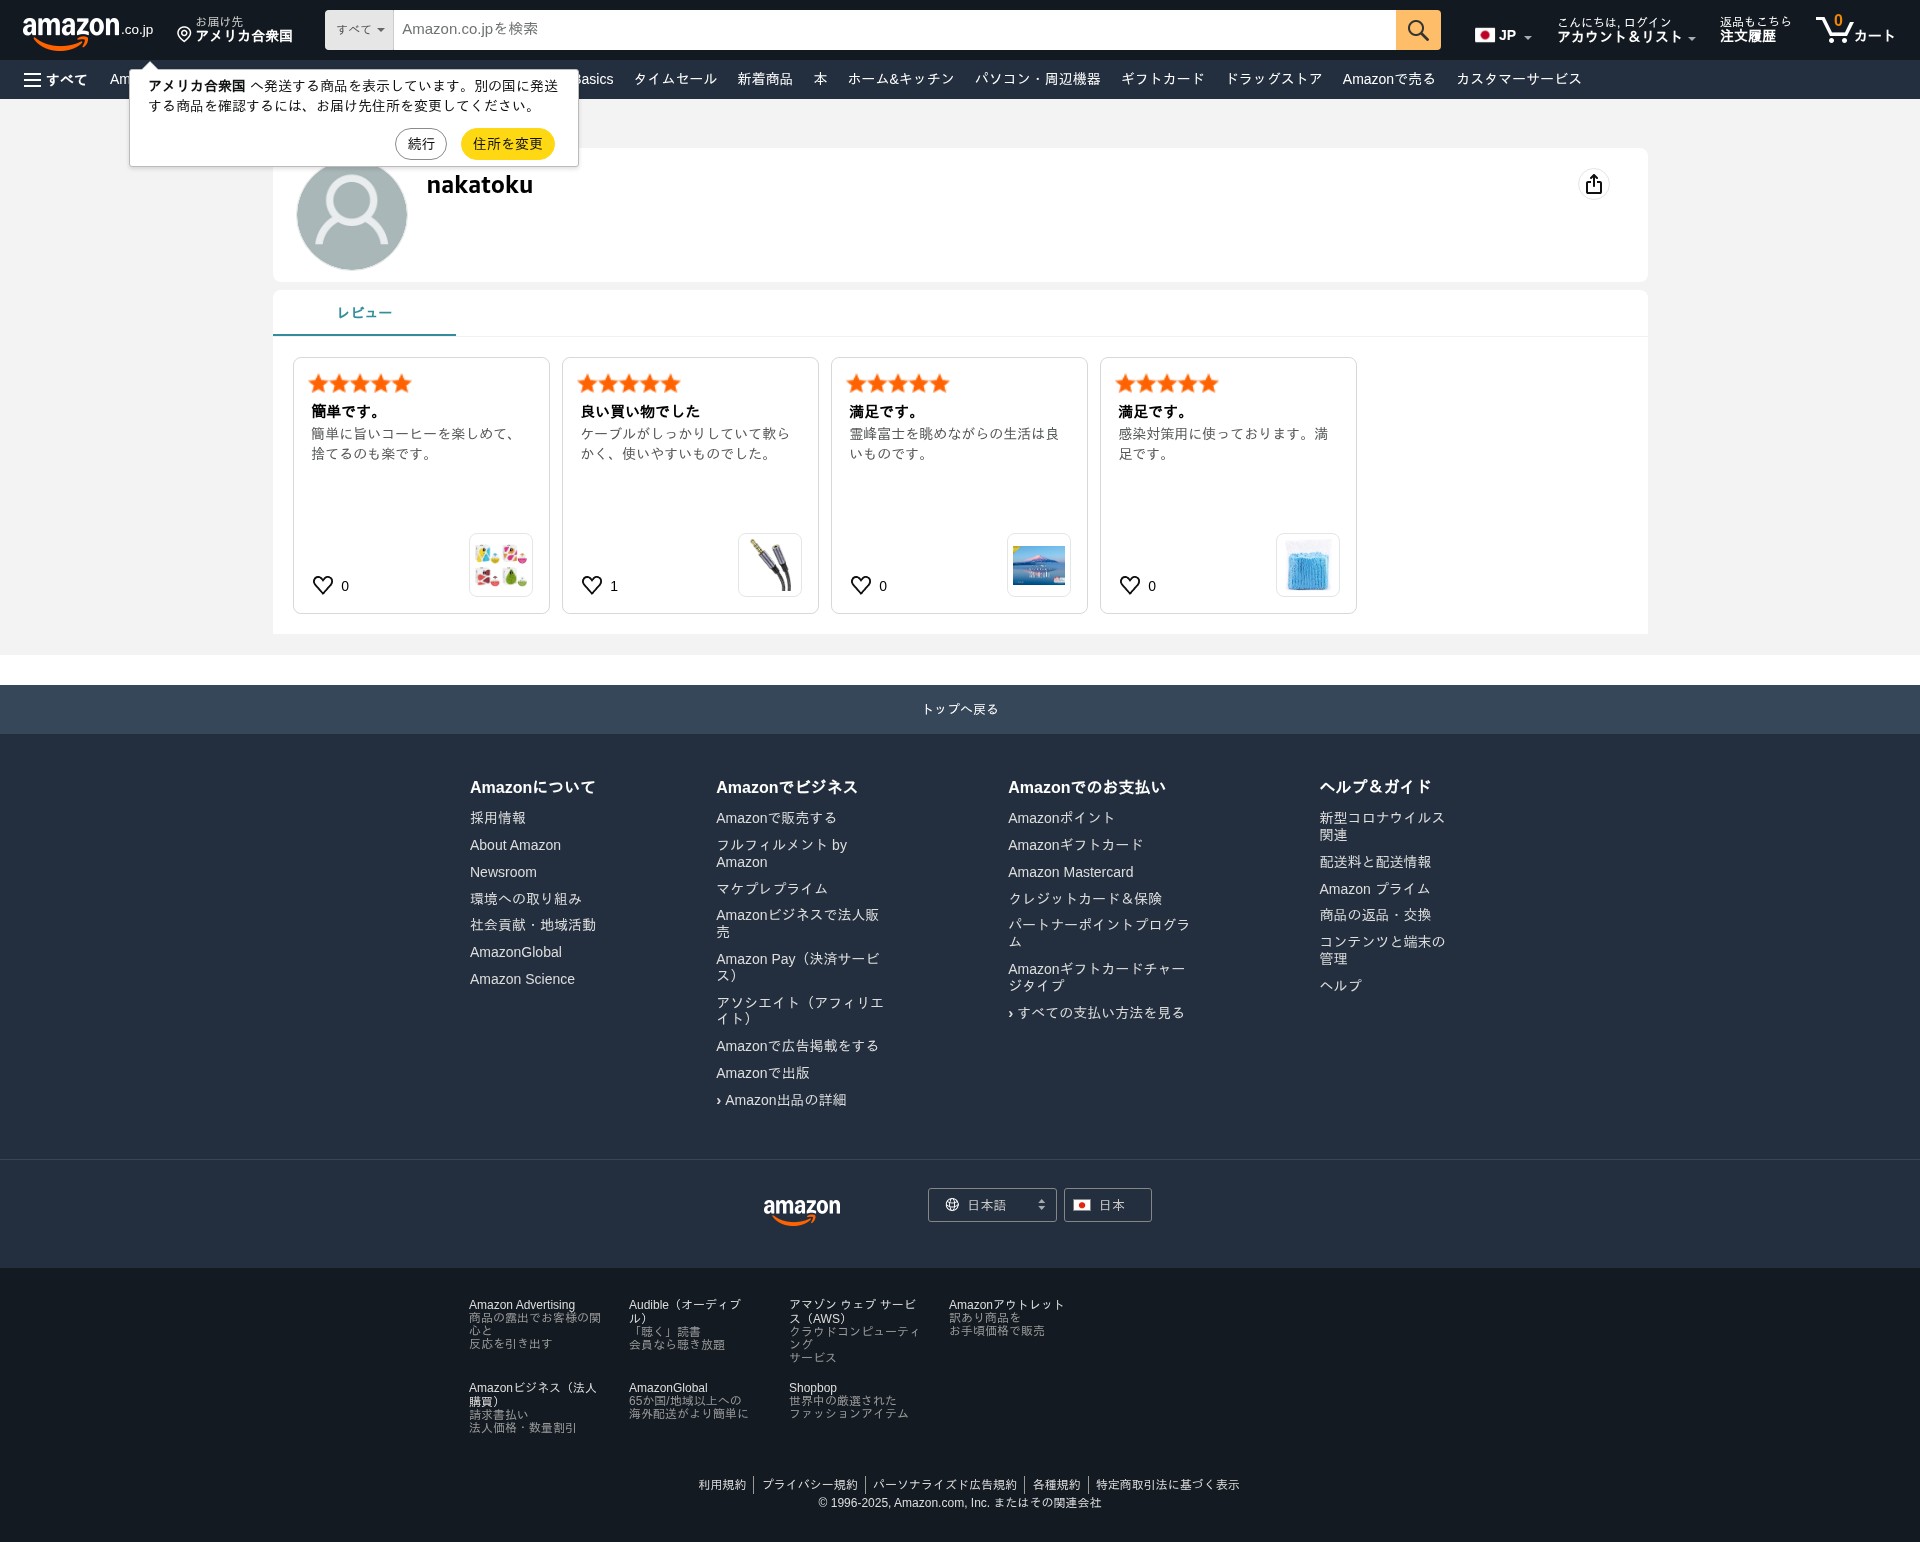Click the orange search magnifier button
This screenshot has height=1542, width=1920.
(x=1418, y=30)
